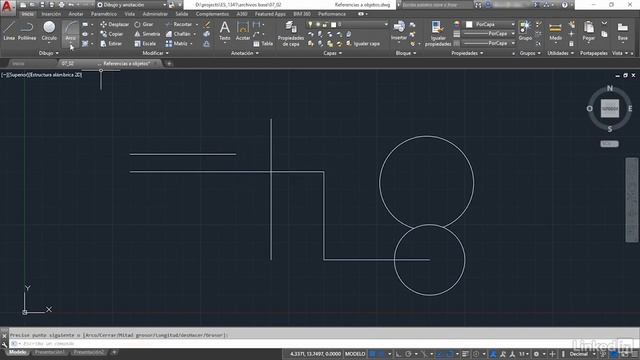
Task: Select the Polilínea tool
Action: point(27,31)
